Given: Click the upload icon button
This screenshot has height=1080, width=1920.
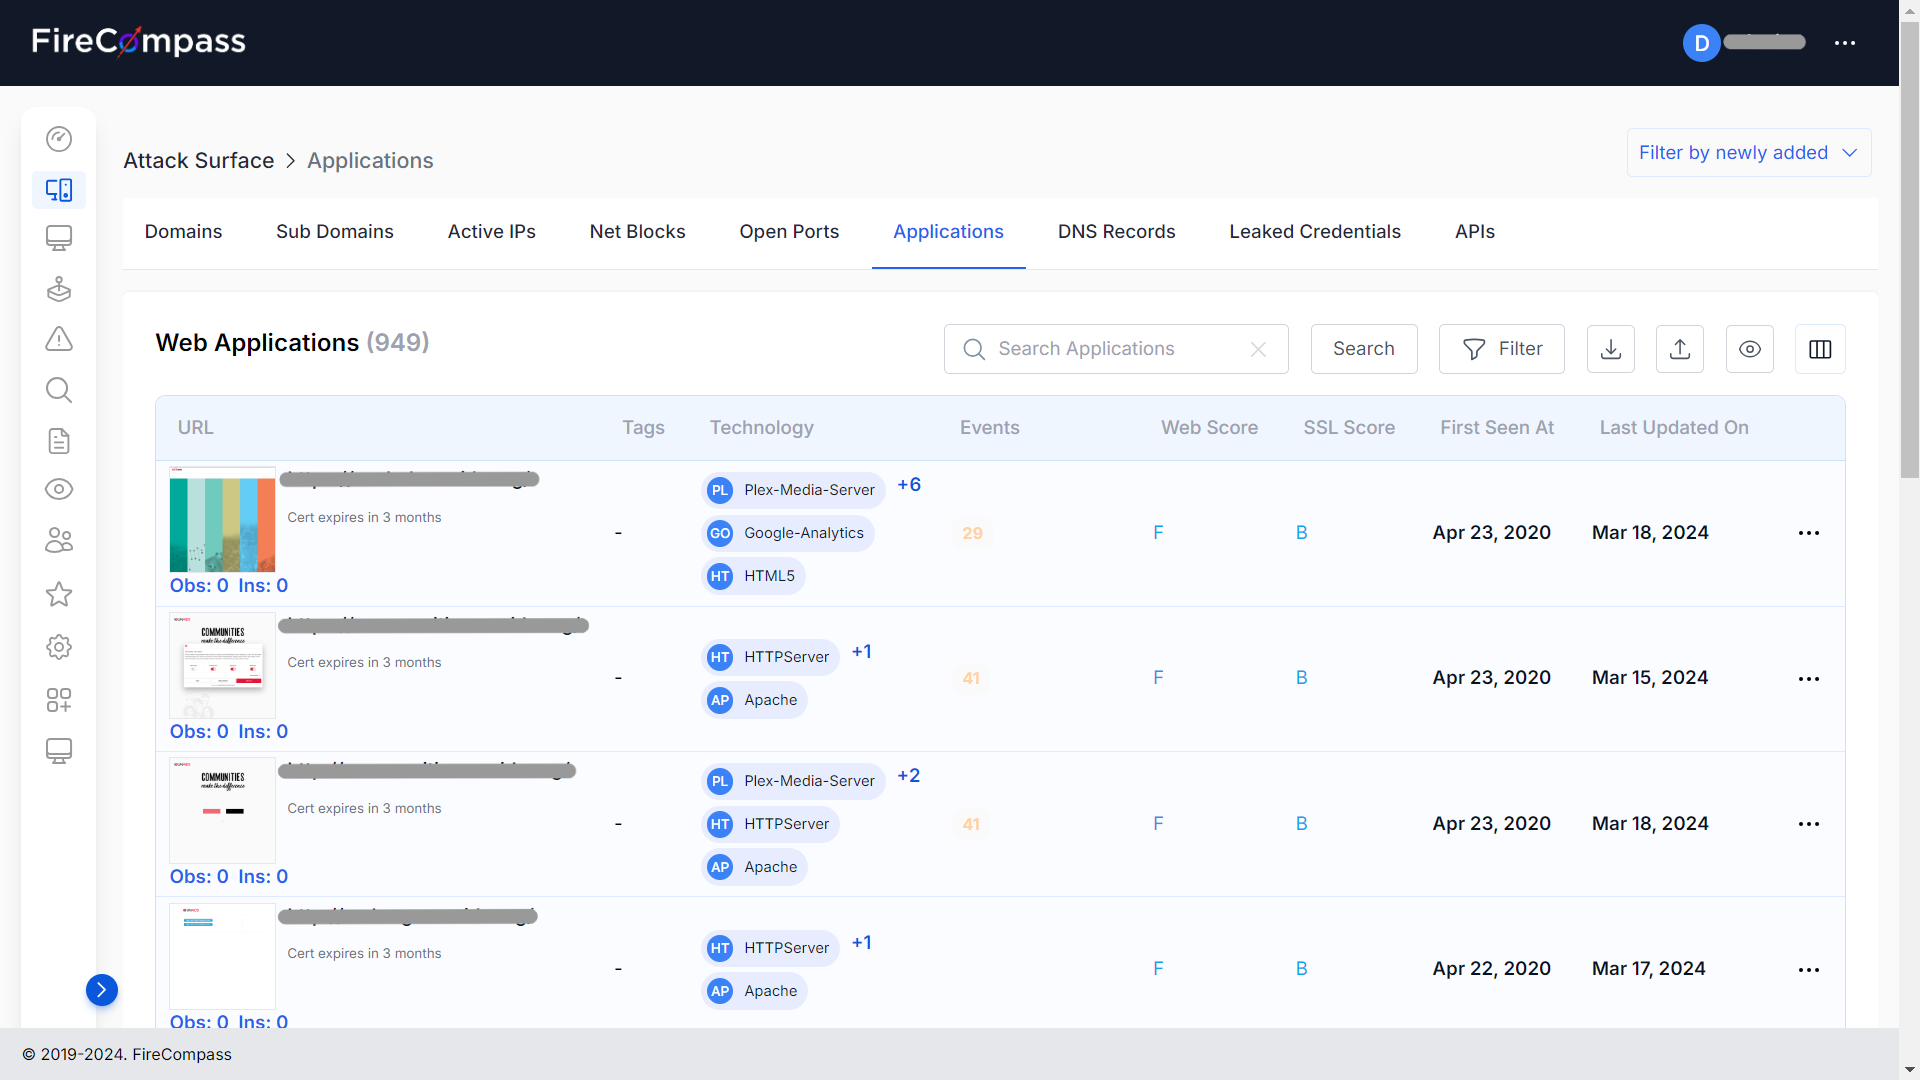Looking at the screenshot, I should 1679,349.
